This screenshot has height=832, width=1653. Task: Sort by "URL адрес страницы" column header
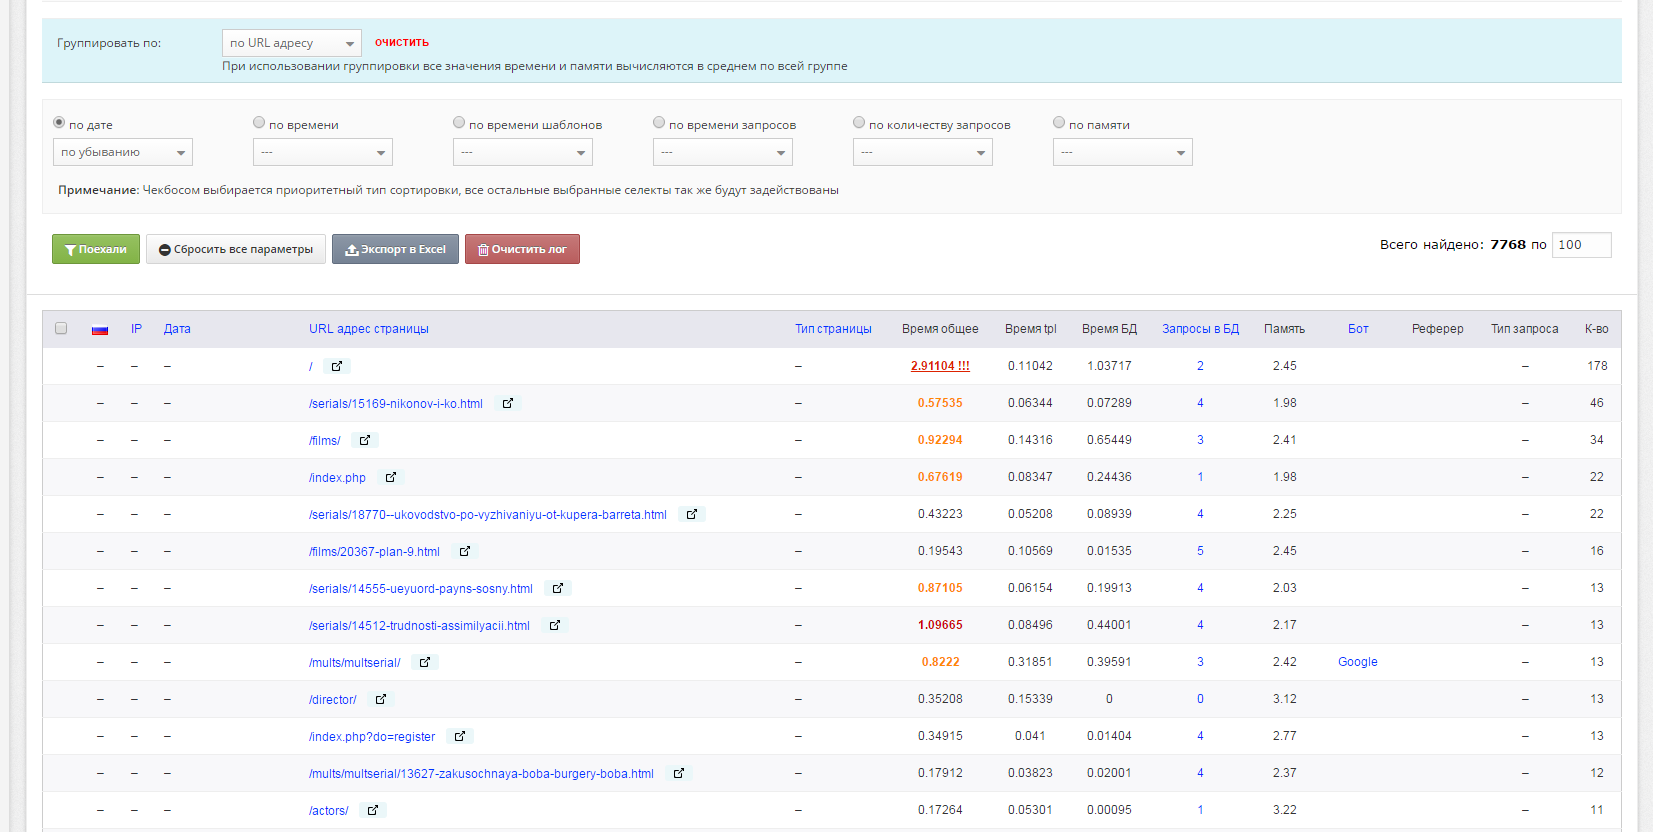coord(369,329)
